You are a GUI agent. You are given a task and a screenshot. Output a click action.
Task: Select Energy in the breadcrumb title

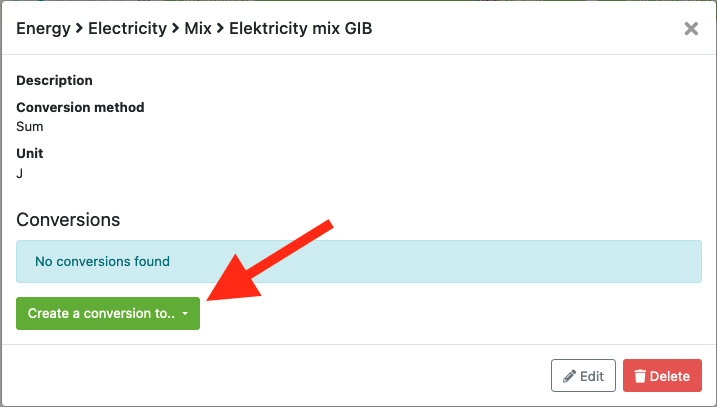43,29
